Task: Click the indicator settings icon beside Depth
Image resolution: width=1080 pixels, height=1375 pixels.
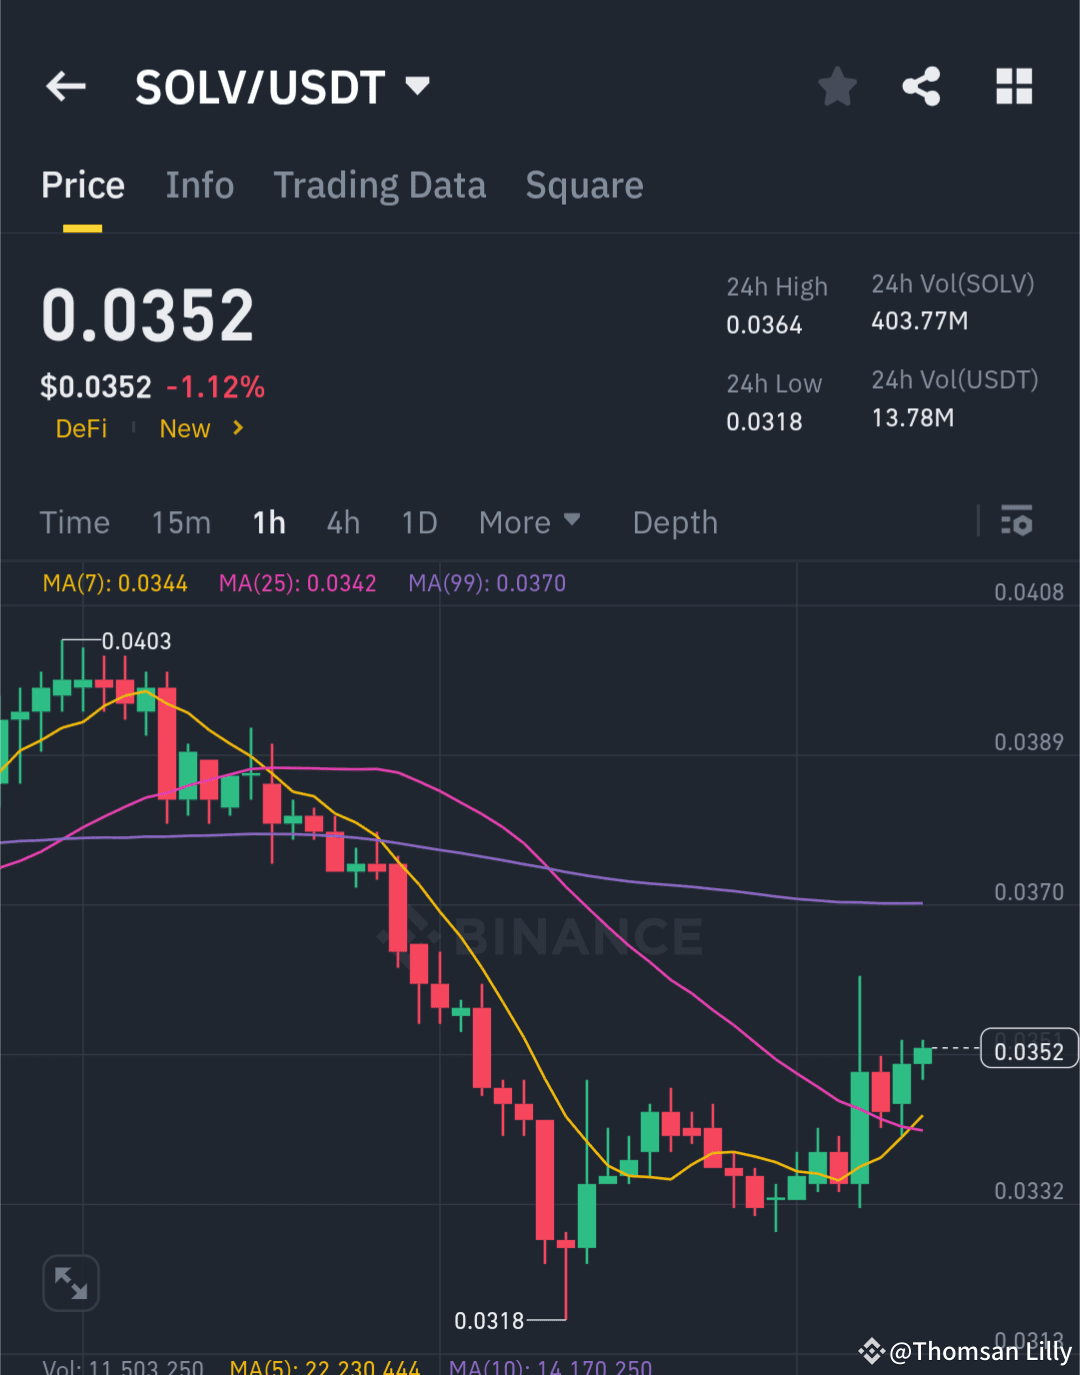Action: (1016, 521)
